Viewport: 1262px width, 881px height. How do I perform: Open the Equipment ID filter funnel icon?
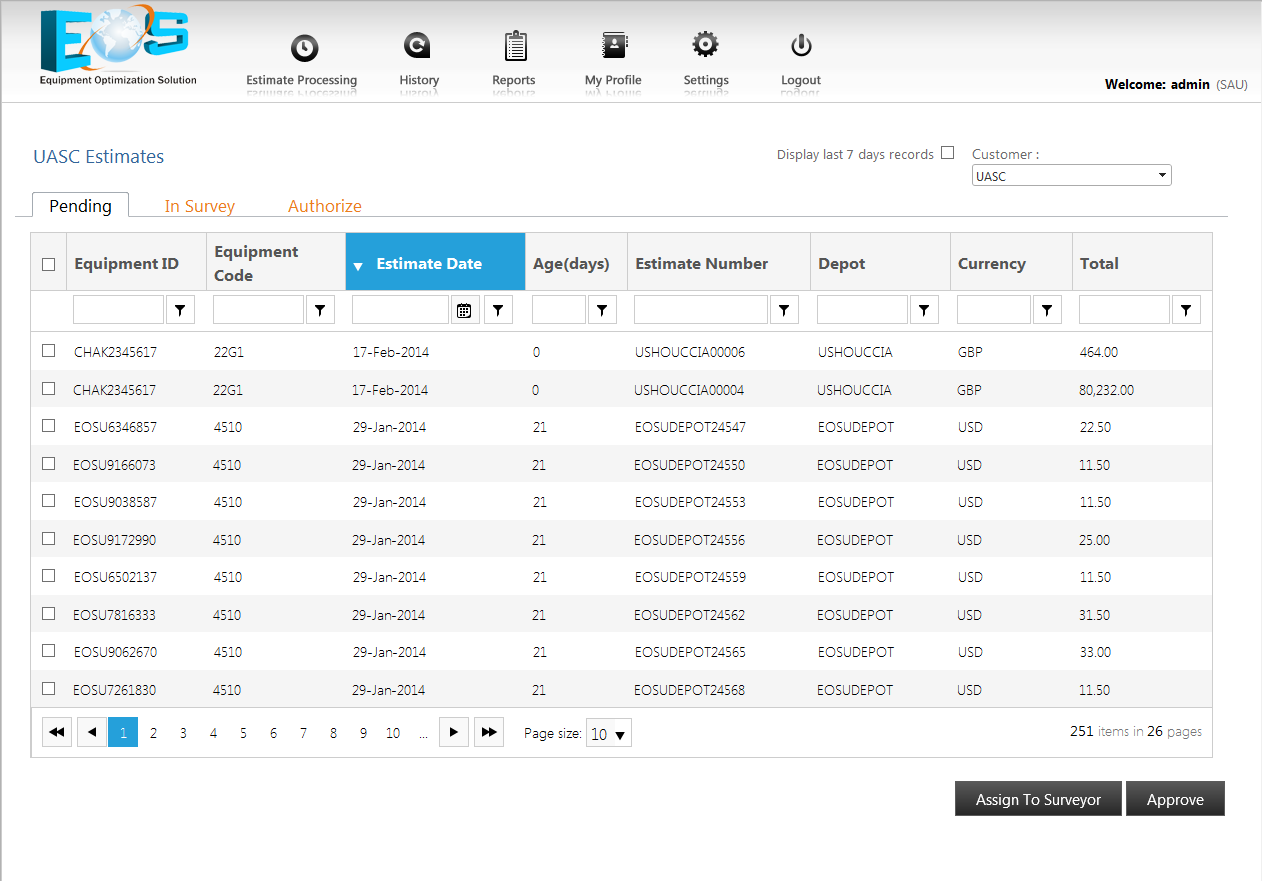click(180, 309)
